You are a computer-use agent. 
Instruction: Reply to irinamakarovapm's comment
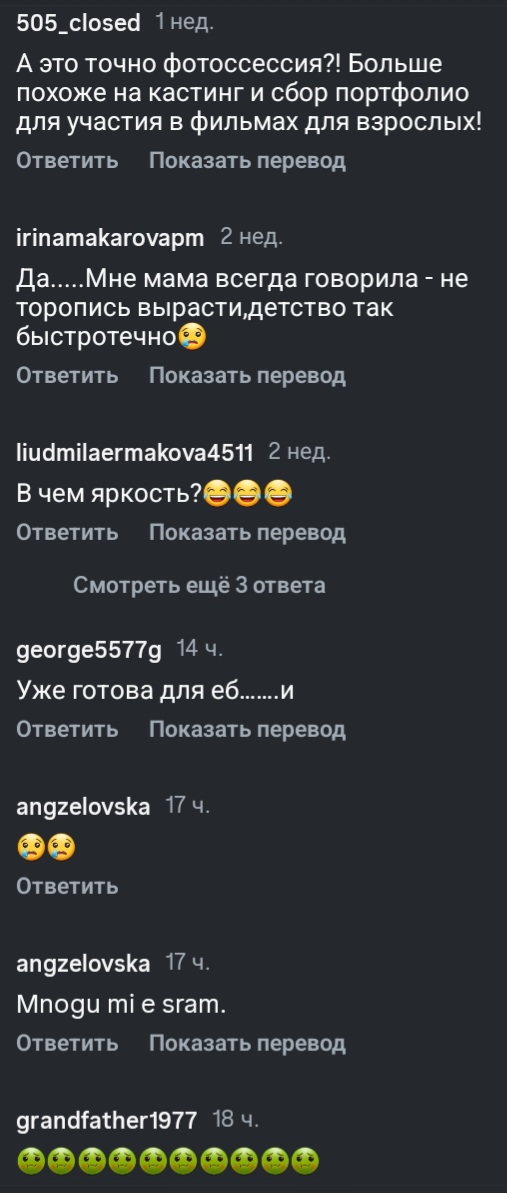[x=67, y=375]
